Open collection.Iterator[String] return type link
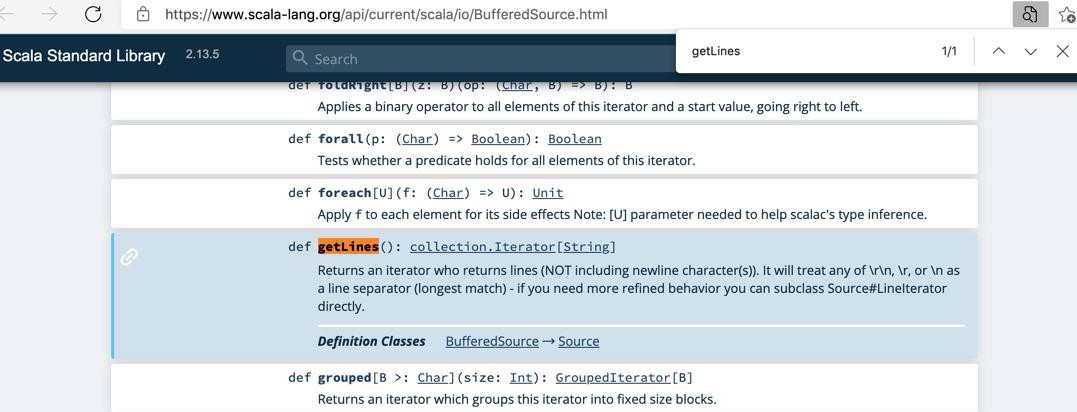 click(x=512, y=247)
